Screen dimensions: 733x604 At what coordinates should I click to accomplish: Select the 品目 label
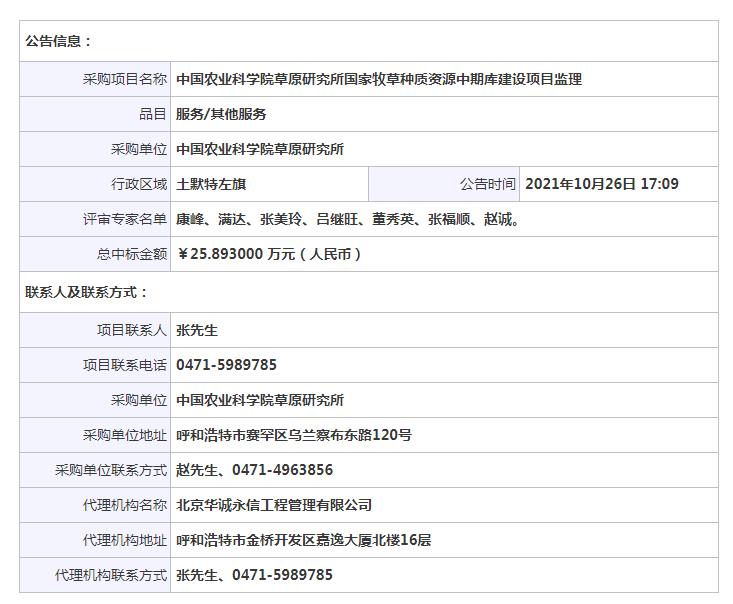pyautogui.click(x=153, y=114)
